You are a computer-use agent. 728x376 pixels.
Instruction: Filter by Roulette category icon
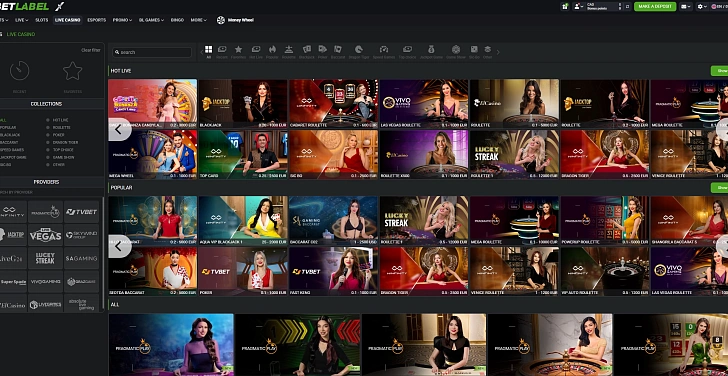(x=289, y=49)
